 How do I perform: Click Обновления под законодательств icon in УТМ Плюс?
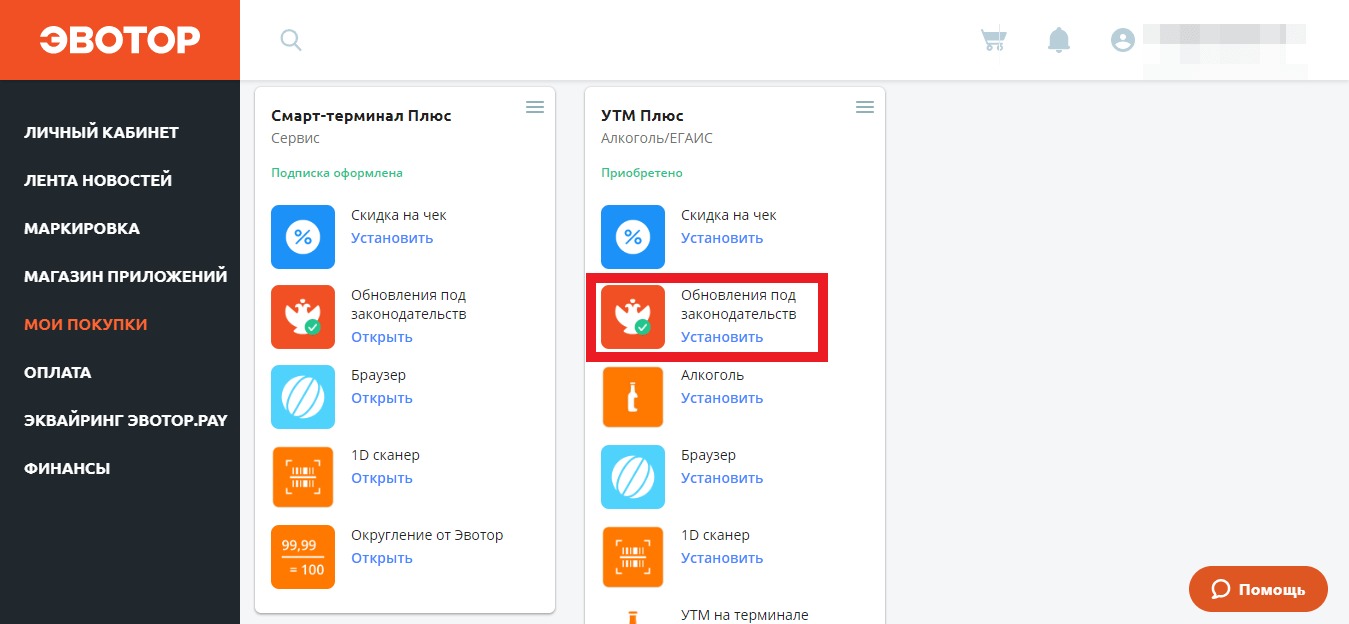click(633, 317)
